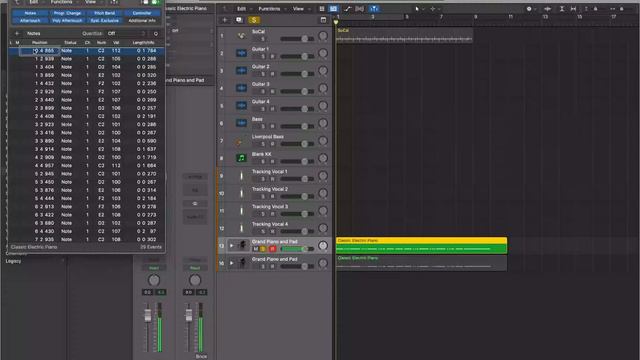Click the Position column header
The image size is (640, 360).
pos(40,42)
